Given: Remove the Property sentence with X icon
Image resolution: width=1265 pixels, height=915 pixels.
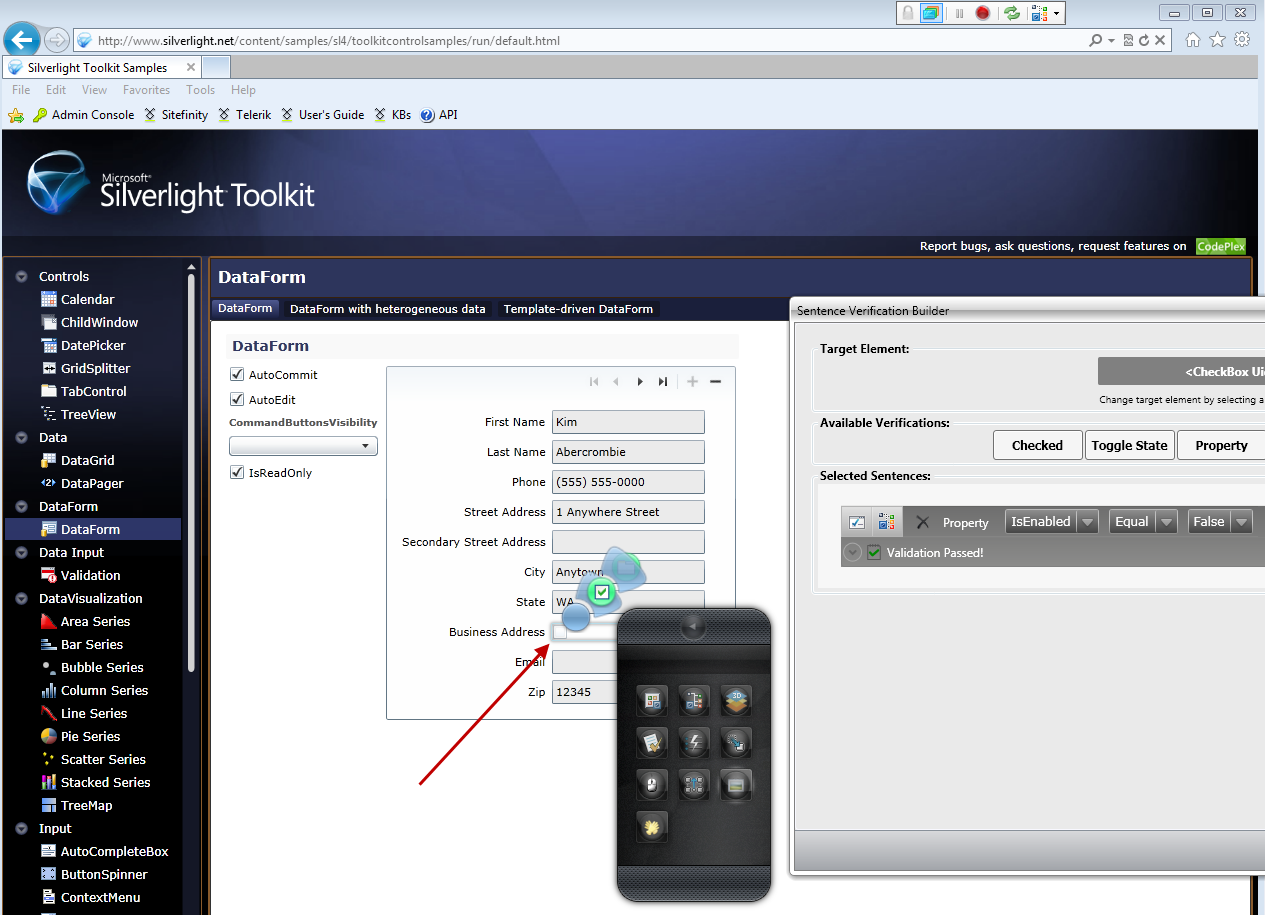Looking at the screenshot, I should pyautogui.click(x=922, y=522).
